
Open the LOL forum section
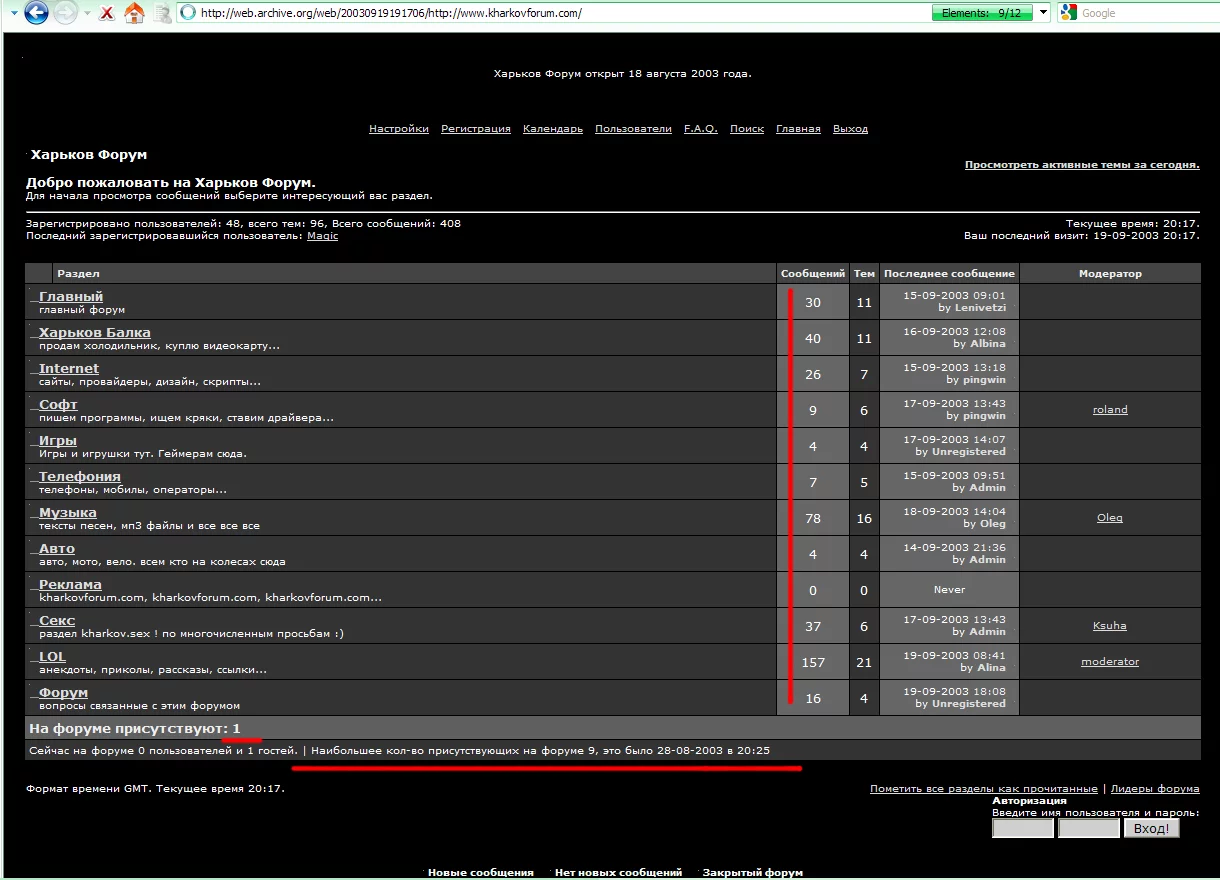(52, 657)
